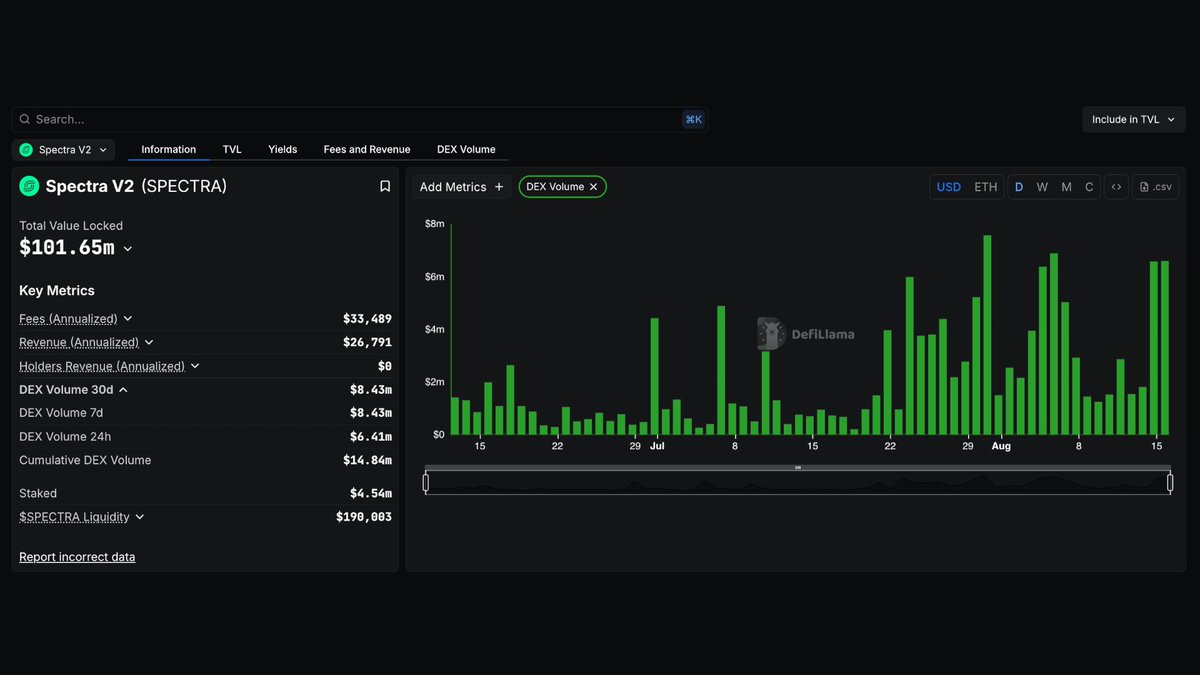This screenshot has height=675, width=1200.
Task: Click Add Metrics button
Action: [462, 187]
